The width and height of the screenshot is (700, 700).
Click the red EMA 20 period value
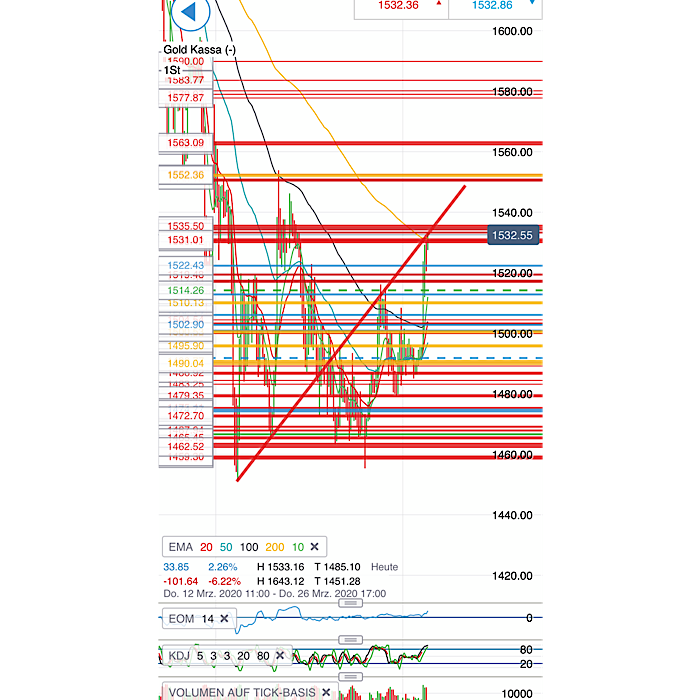[x=206, y=547]
